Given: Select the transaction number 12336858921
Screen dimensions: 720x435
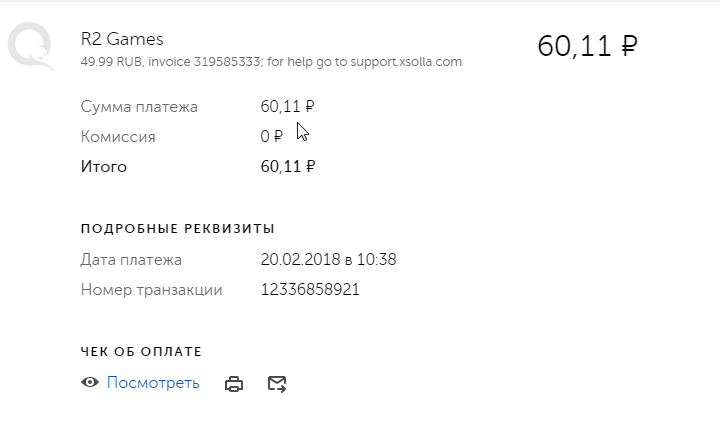Looking at the screenshot, I should (x=310, y=290).
